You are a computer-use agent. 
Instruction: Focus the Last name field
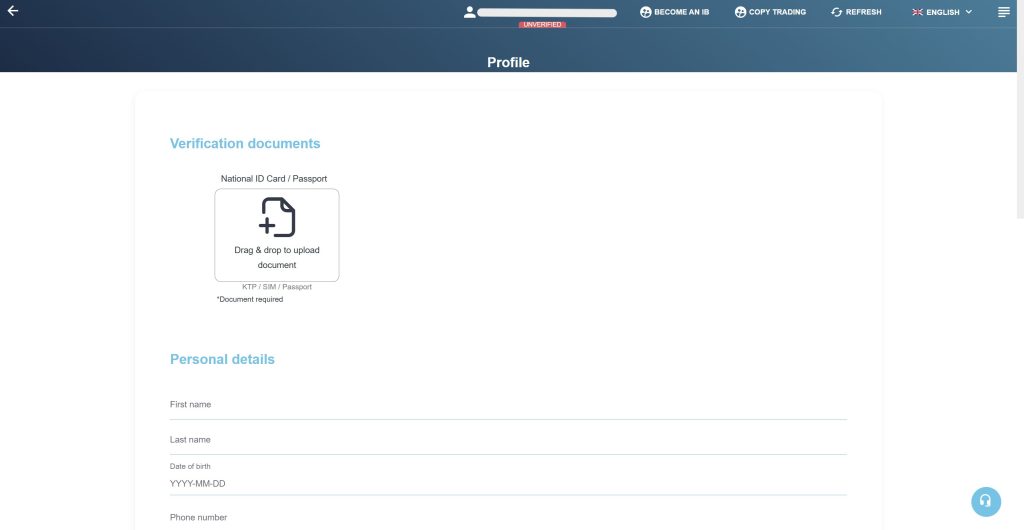pos(508,440)
